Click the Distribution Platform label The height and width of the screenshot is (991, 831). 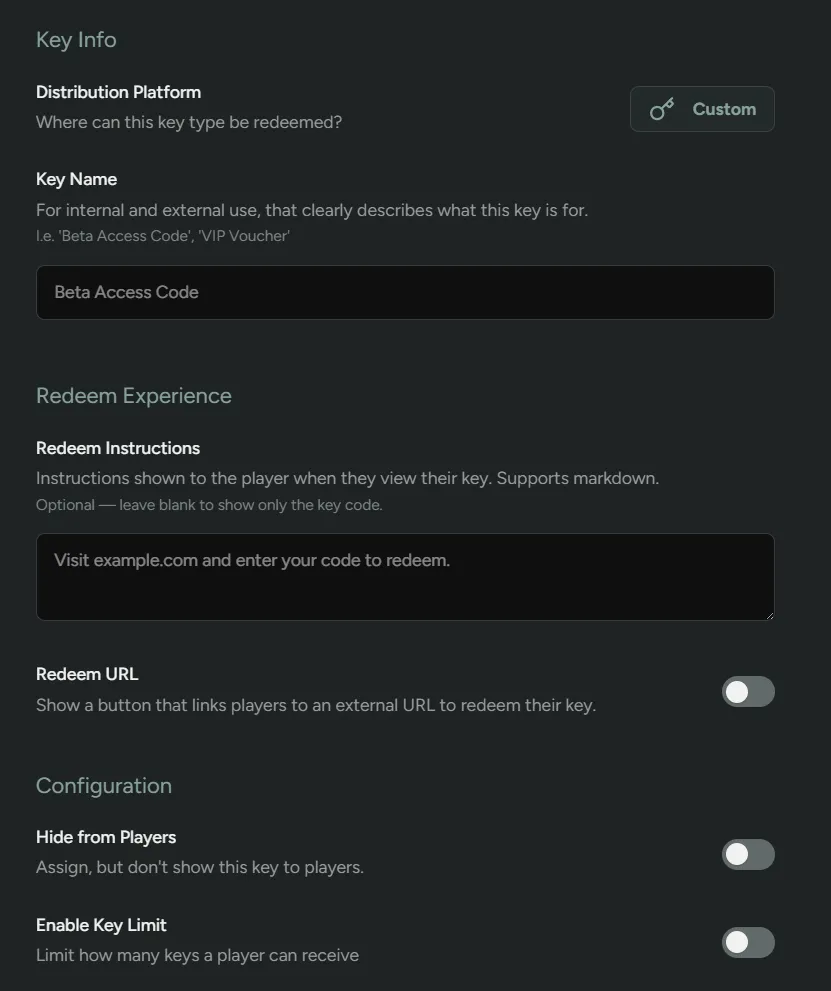point(118,92)
